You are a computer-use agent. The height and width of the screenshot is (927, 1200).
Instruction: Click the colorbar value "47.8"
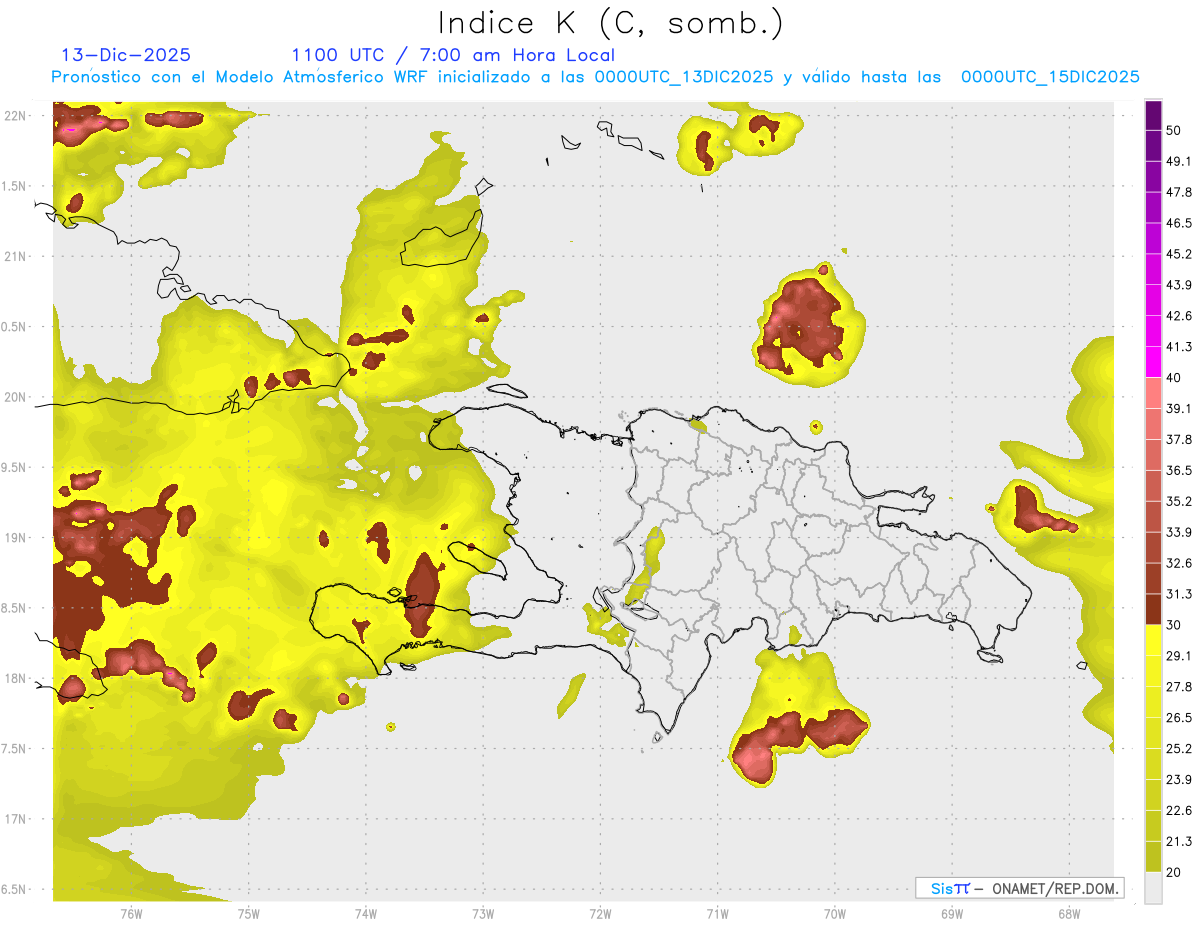coord(1179,192)
